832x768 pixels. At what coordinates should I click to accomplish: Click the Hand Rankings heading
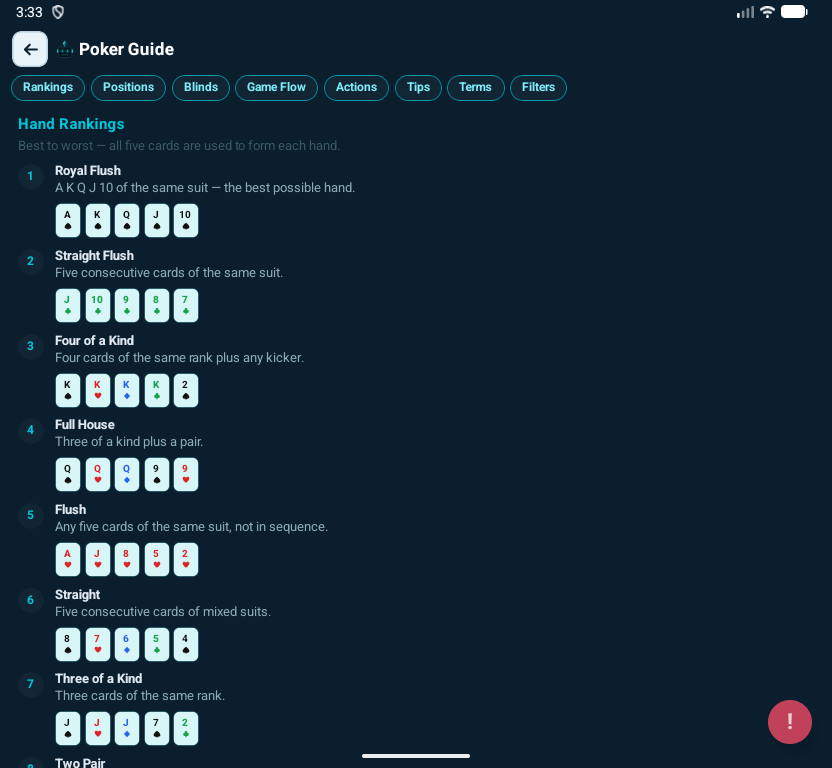click(x=71, y=124)
